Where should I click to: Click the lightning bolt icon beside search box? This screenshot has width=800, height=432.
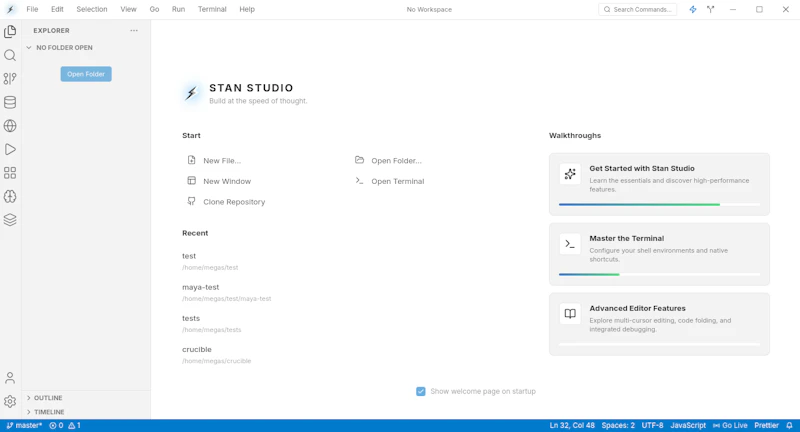coord(693,9)
